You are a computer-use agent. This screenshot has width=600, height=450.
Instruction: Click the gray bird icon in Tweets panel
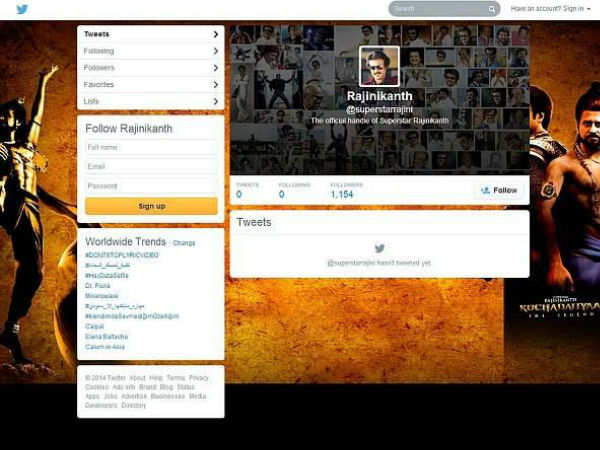379,248
